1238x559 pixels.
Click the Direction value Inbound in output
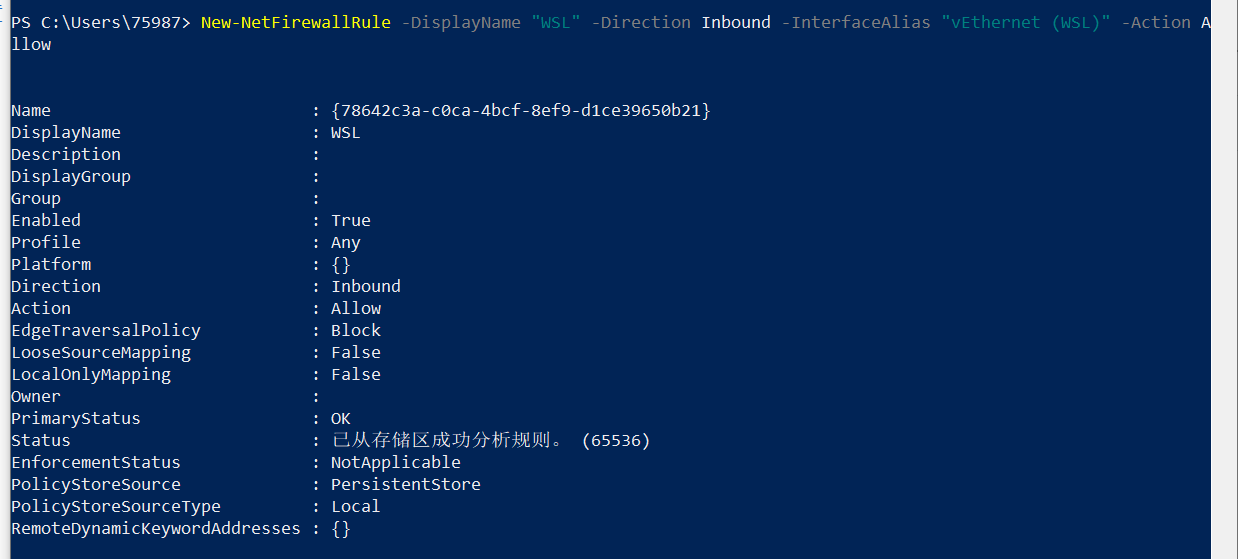365,287
